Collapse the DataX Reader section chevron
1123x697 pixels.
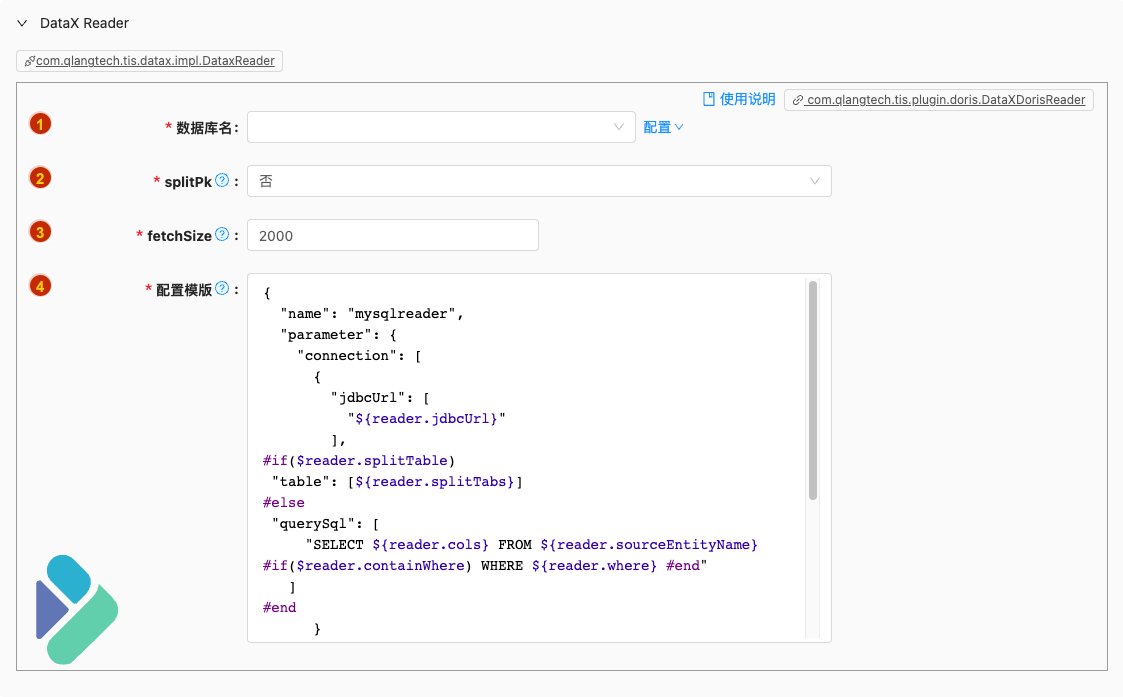pos(22,23)
